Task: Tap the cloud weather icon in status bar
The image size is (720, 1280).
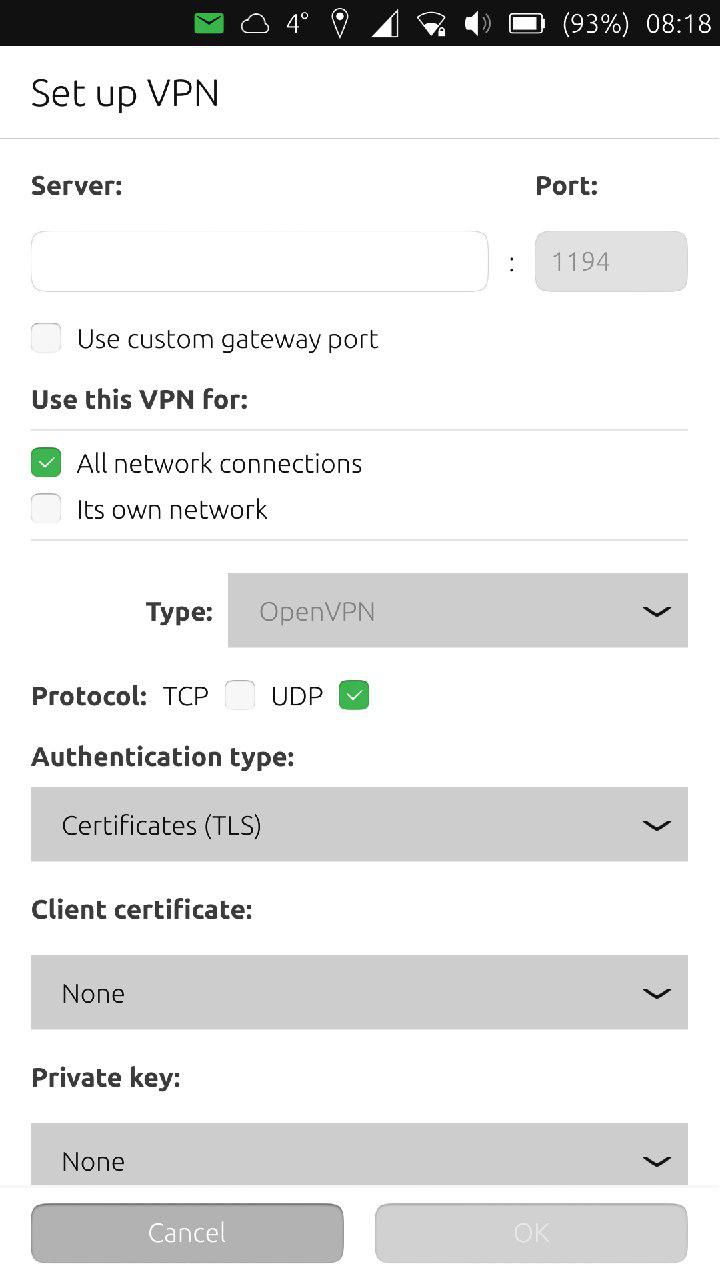Action: click(255, 24)
